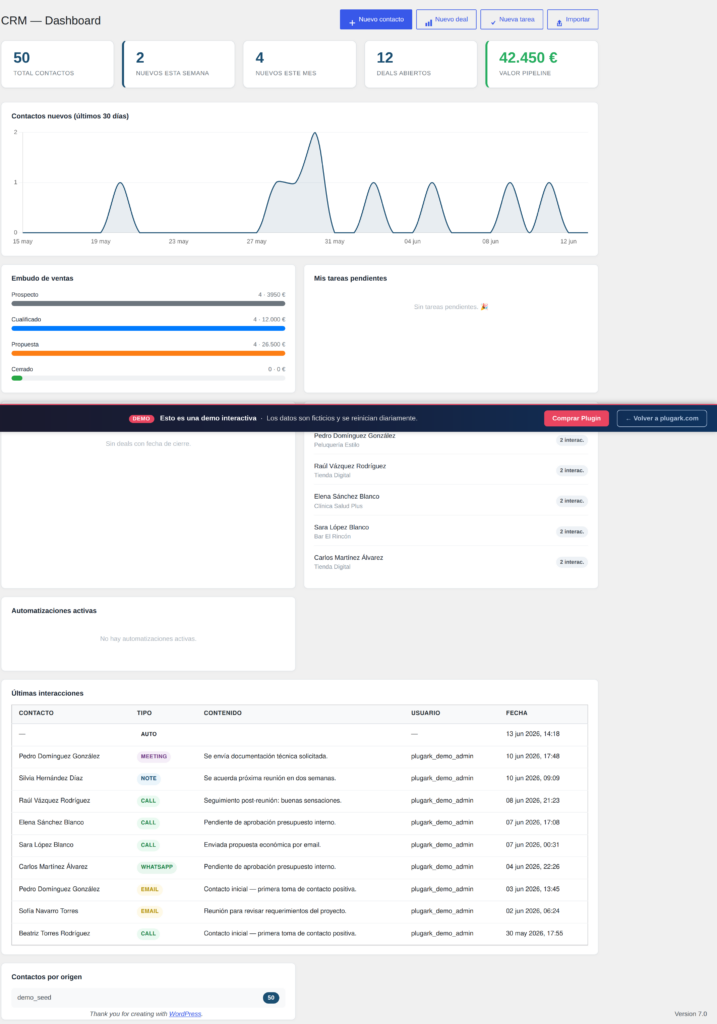
Task: Select Beatriz Torres Rodríguez in interactions table
Action: (x=54, y=934)
